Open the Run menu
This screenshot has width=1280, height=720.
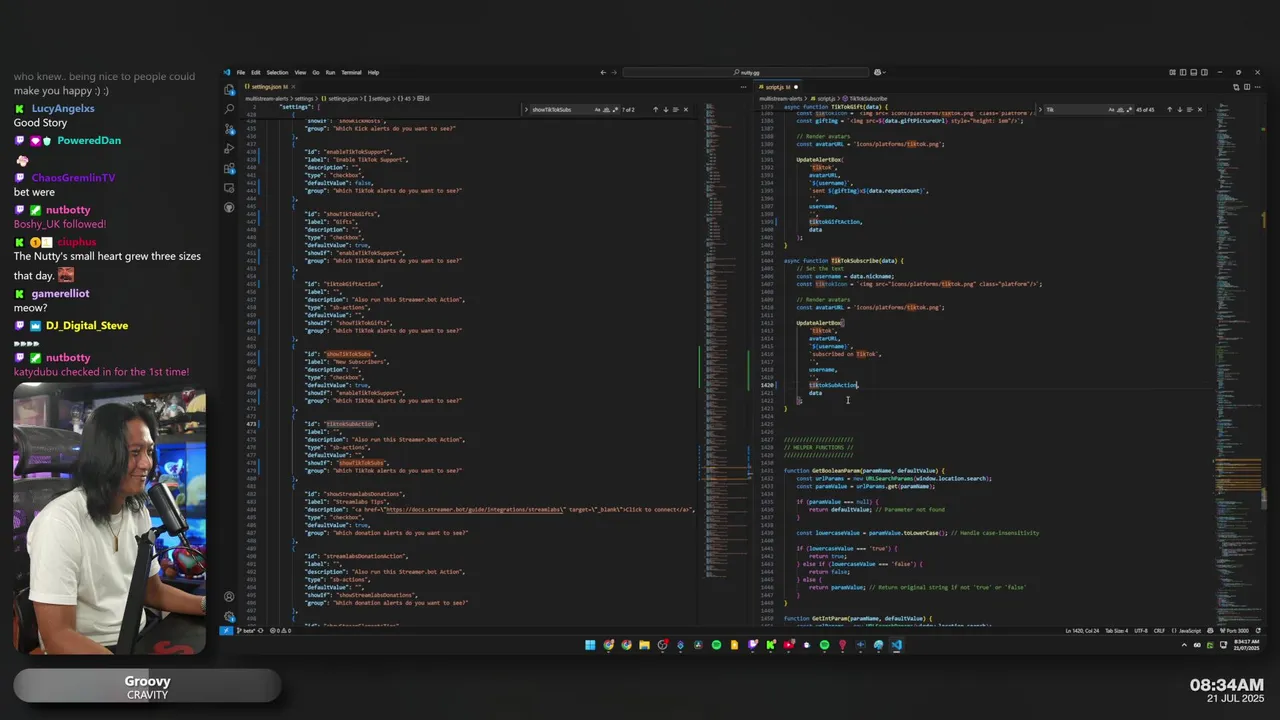[x=330, y=72]
